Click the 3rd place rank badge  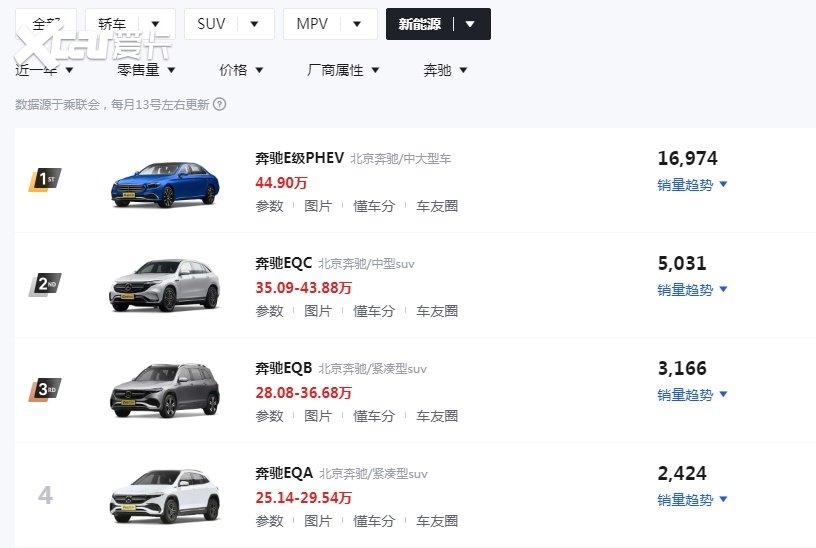[45, 389]
